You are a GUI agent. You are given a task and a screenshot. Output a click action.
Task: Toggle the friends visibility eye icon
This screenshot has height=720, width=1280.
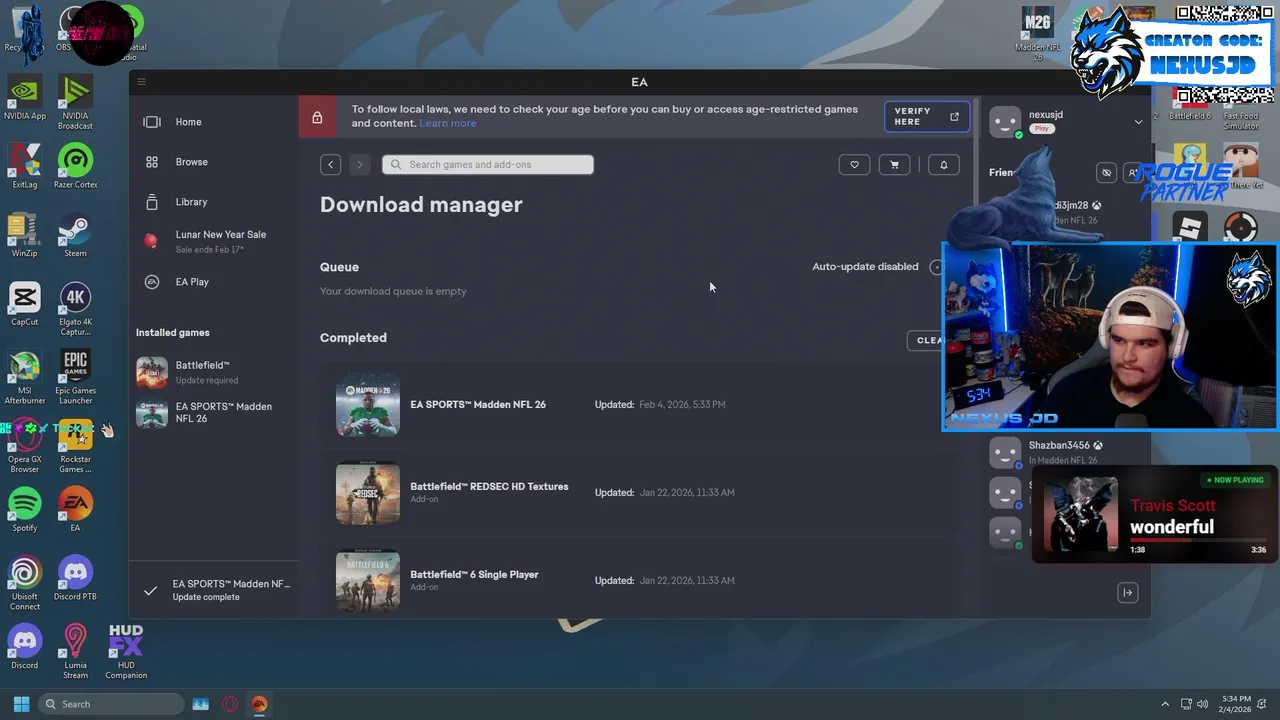coord(1106,173)
